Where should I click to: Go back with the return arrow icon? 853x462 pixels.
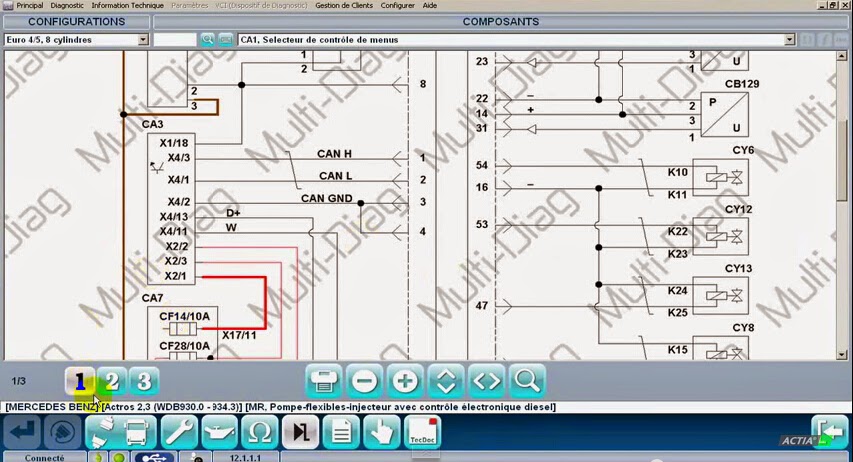(x=22, y=432)
